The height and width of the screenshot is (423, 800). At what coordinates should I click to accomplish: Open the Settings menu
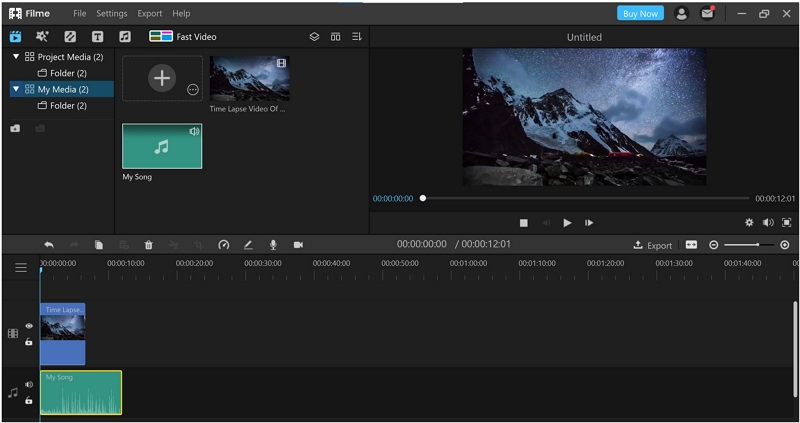pos(112,14)
